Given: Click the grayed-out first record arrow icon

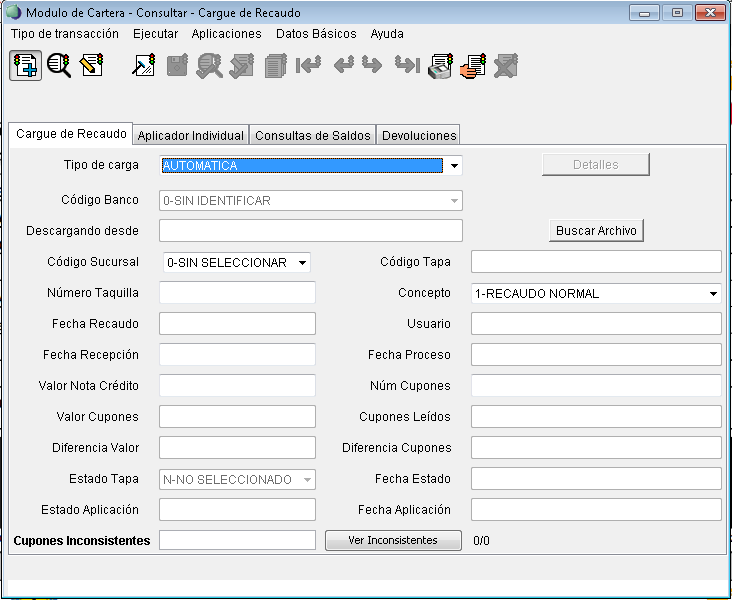Looking at the screenshot, I should click(x=309, y=67).
